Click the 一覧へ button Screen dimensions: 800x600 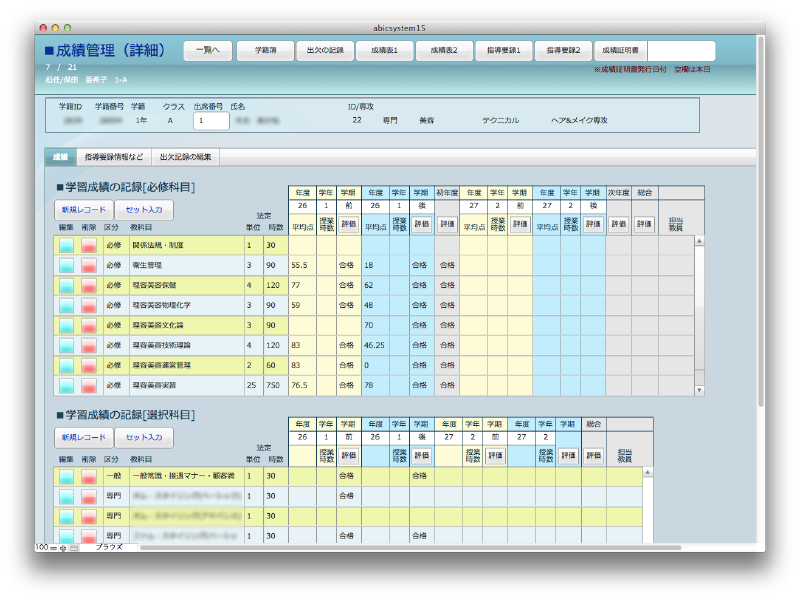pos(208,50)
